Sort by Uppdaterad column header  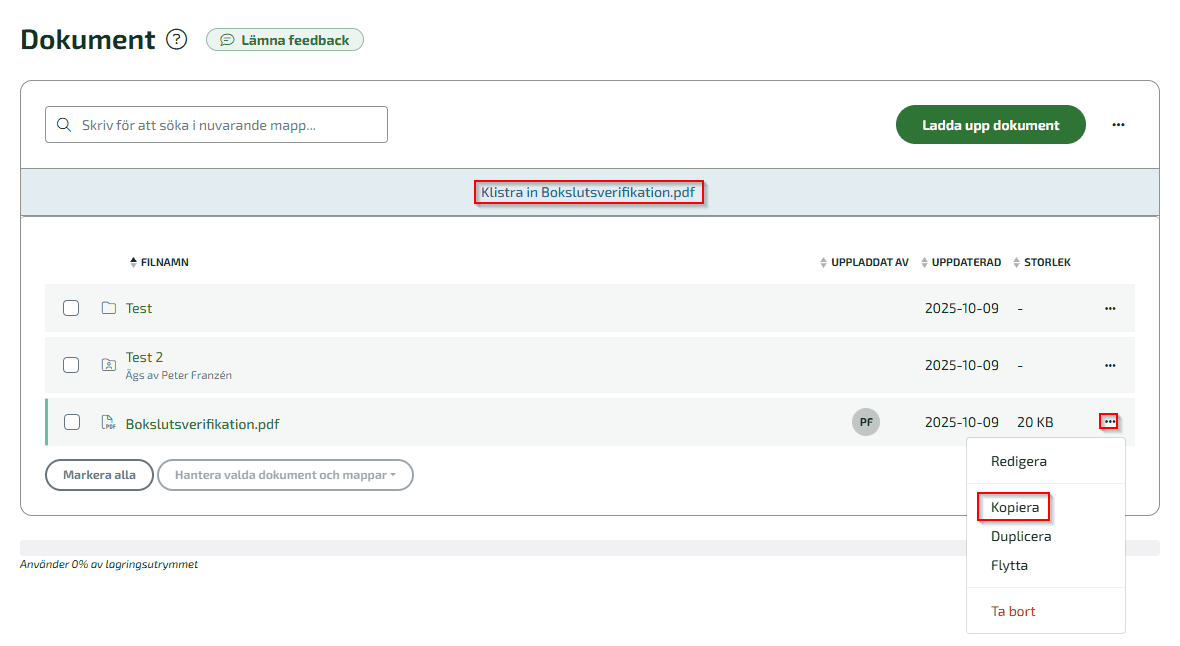click(x=965, y=263)
